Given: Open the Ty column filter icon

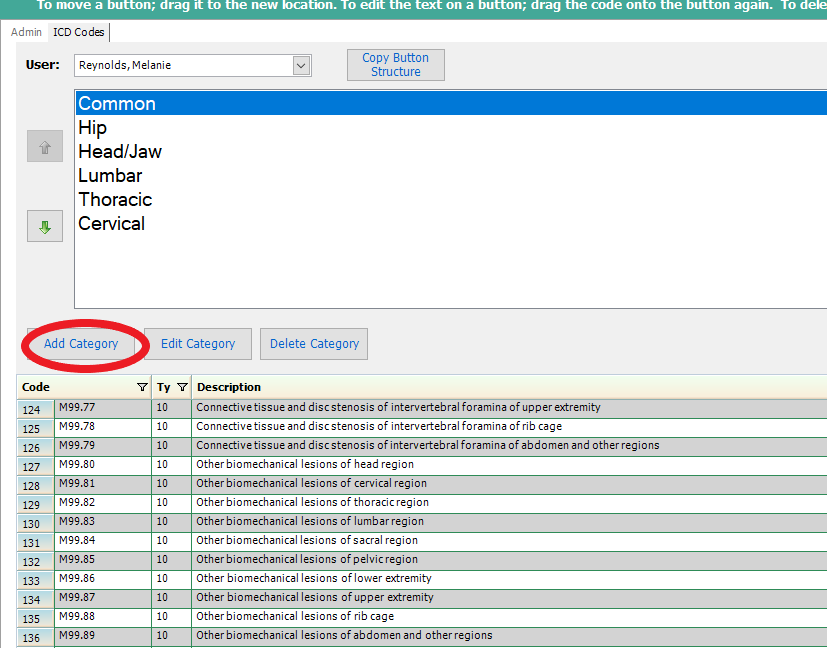Looking at the screenshot, I should pos(181,387).
